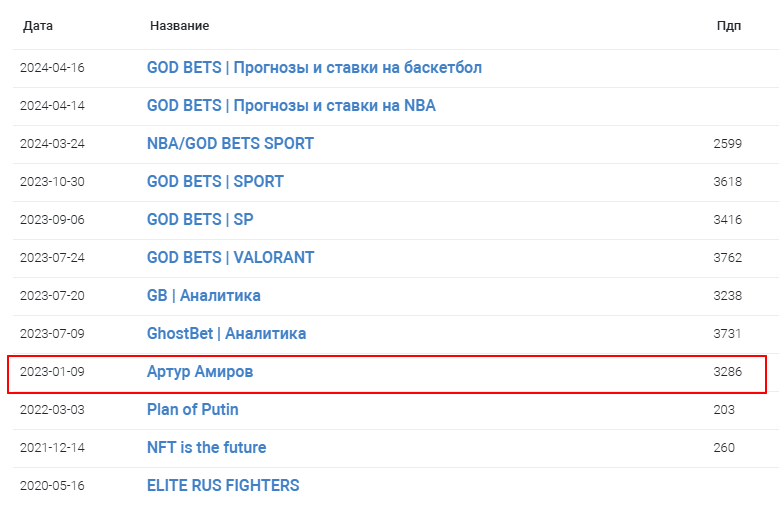Open GOD BETS basketball forecasts link
Screen dimensions: 784x519
click(314, 68)
